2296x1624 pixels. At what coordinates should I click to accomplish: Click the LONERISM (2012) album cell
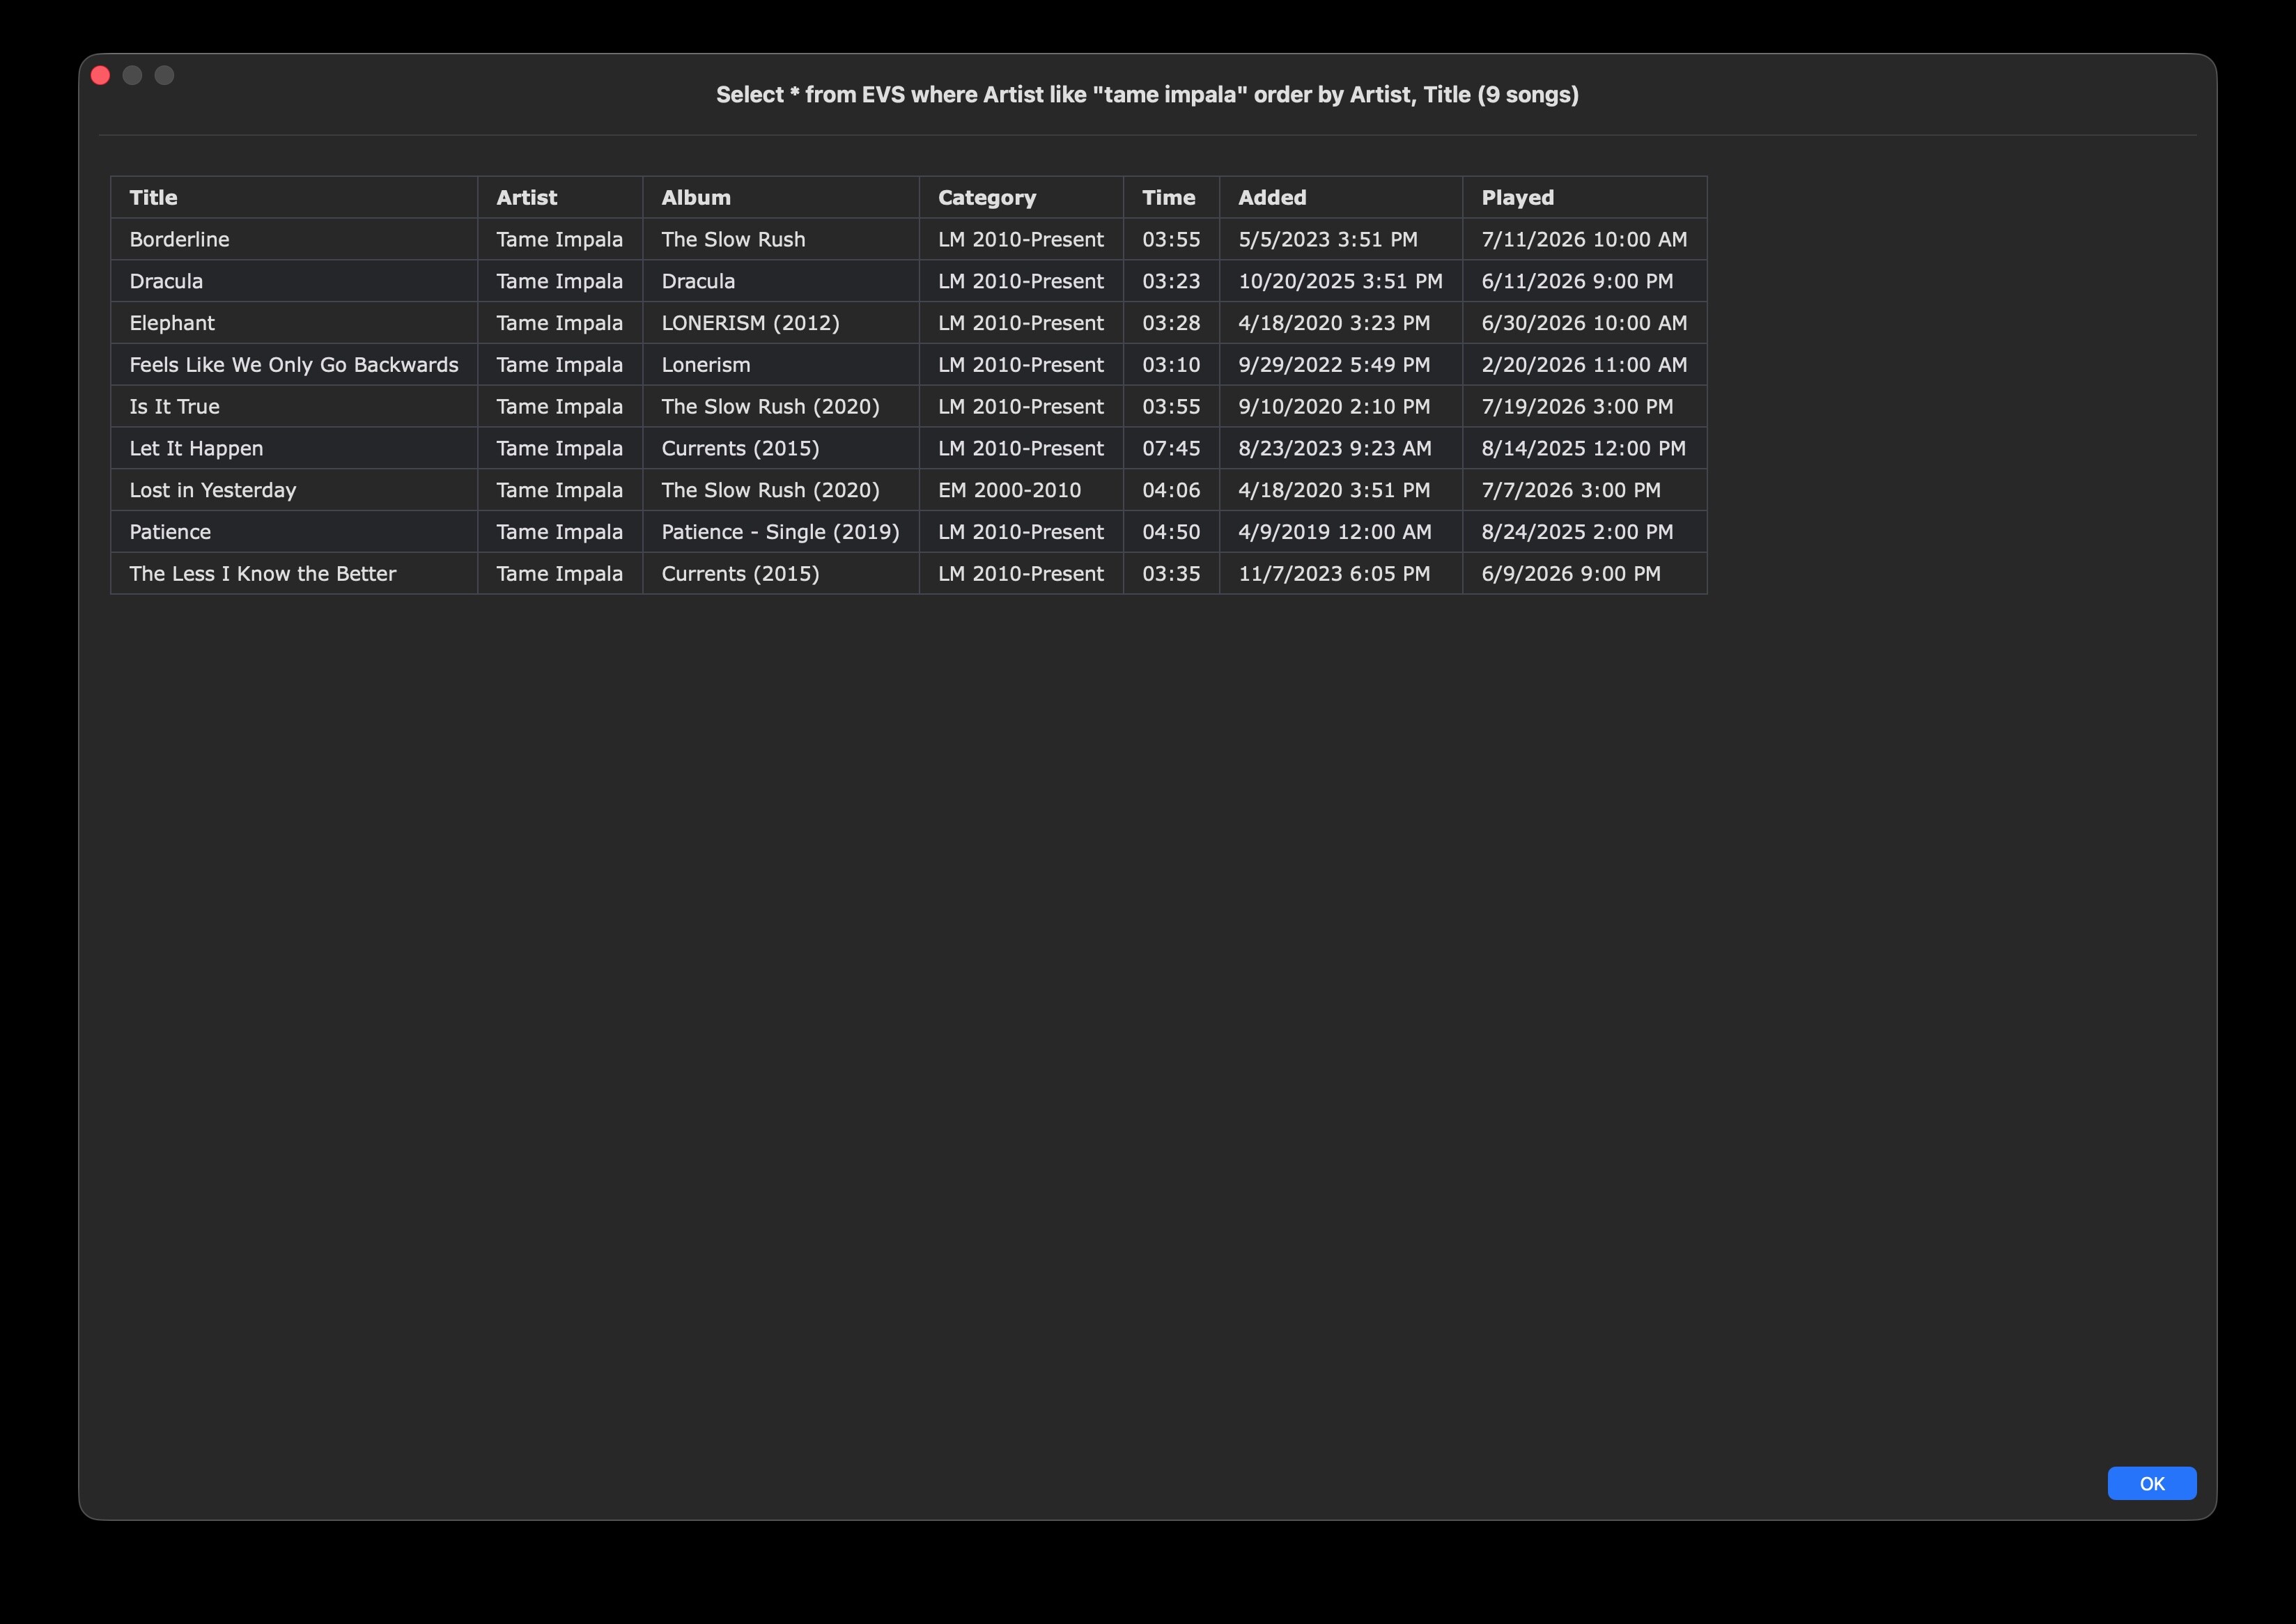coord(781,323)
